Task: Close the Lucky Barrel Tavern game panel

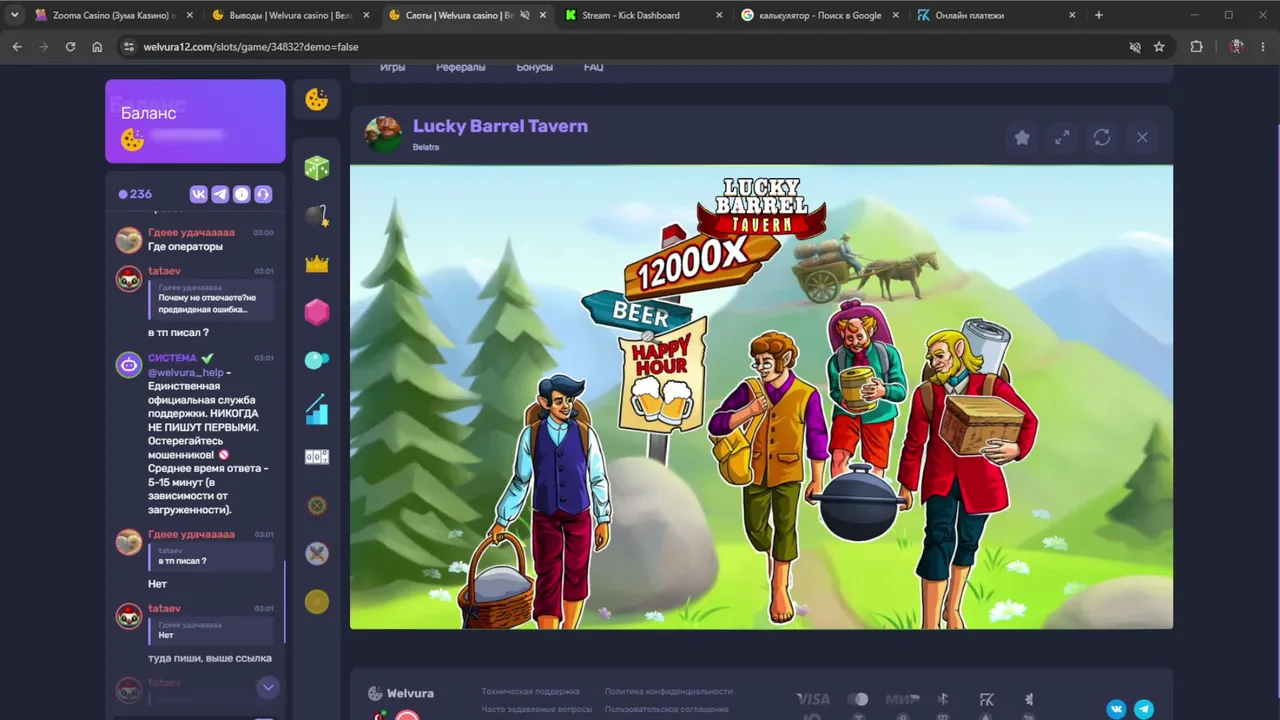Action: pos(1142,138)
